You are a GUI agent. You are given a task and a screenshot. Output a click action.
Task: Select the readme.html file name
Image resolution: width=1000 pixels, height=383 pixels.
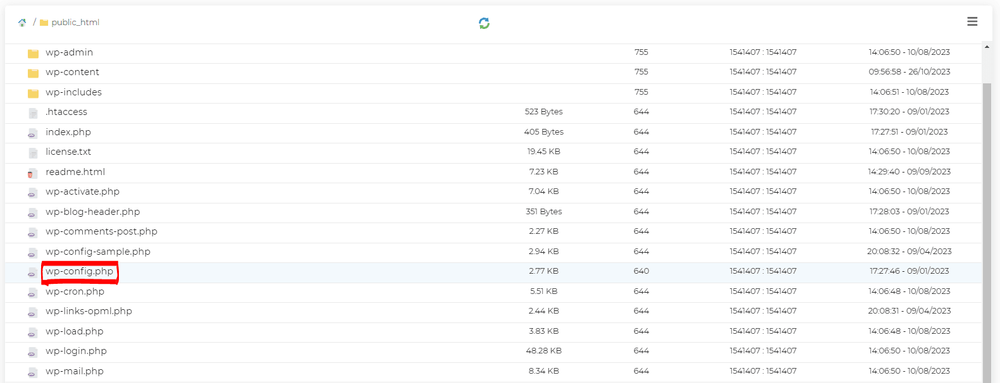75,171
